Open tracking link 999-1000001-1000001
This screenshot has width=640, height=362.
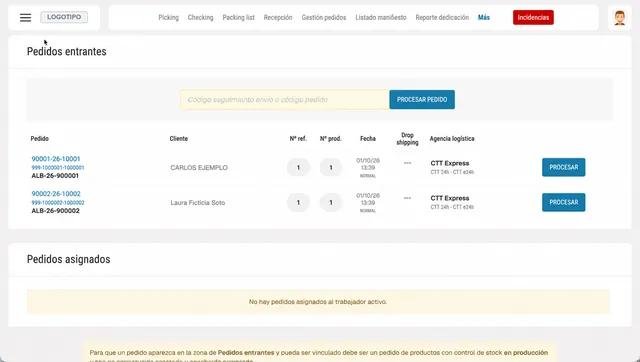[x=58, y=168]
